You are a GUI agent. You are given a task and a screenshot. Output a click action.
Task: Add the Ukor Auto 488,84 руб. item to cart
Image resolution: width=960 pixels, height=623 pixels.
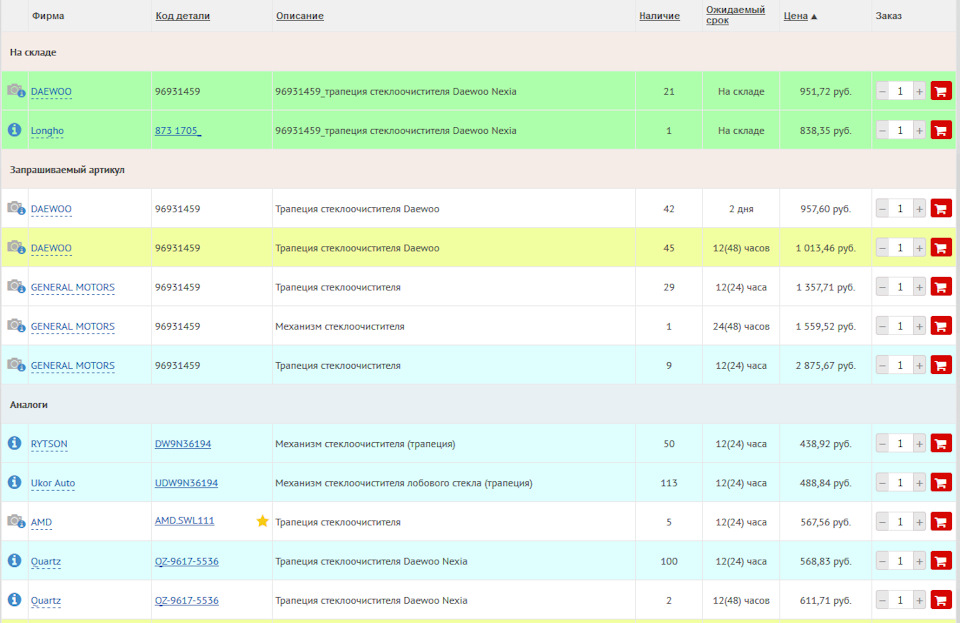coord(941,483)
